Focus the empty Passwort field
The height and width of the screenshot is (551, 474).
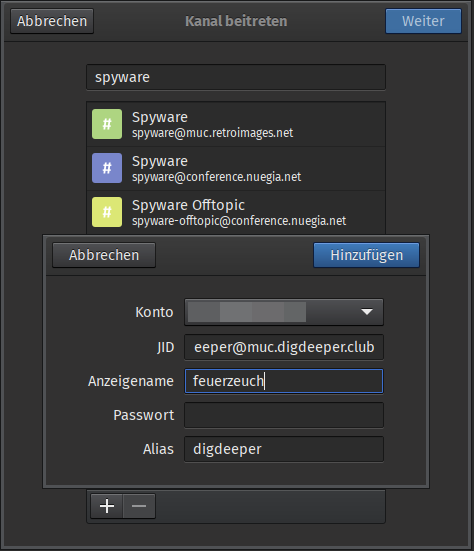(x=284, y=415)
